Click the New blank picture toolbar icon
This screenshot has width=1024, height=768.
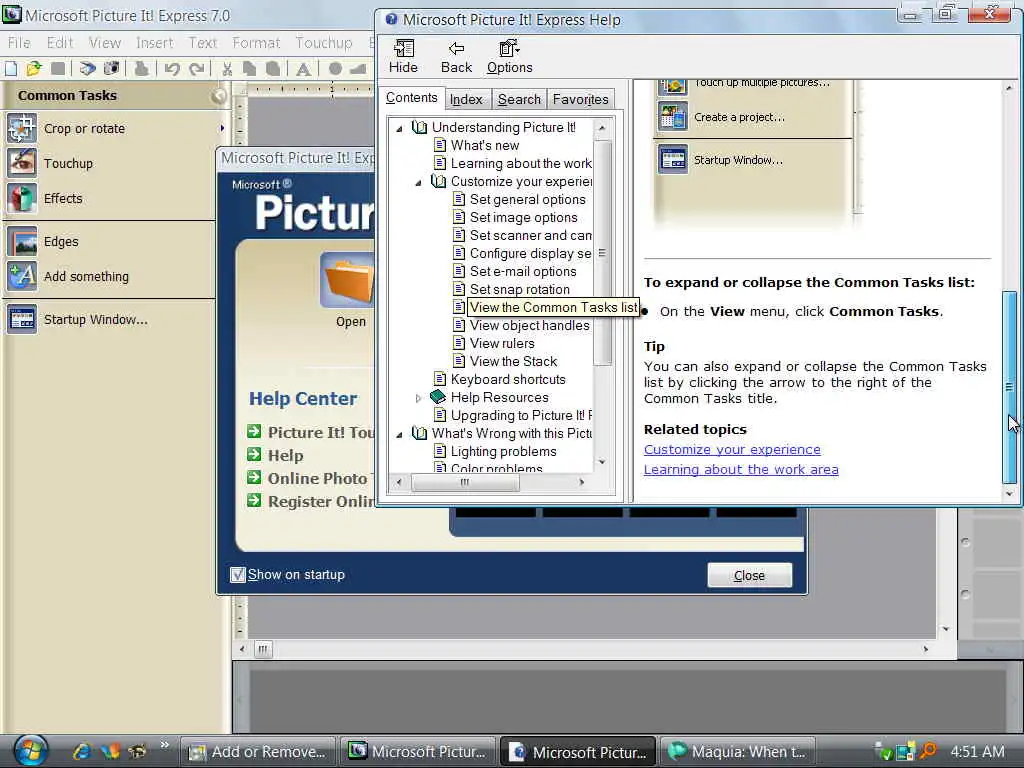pos(10,68)
